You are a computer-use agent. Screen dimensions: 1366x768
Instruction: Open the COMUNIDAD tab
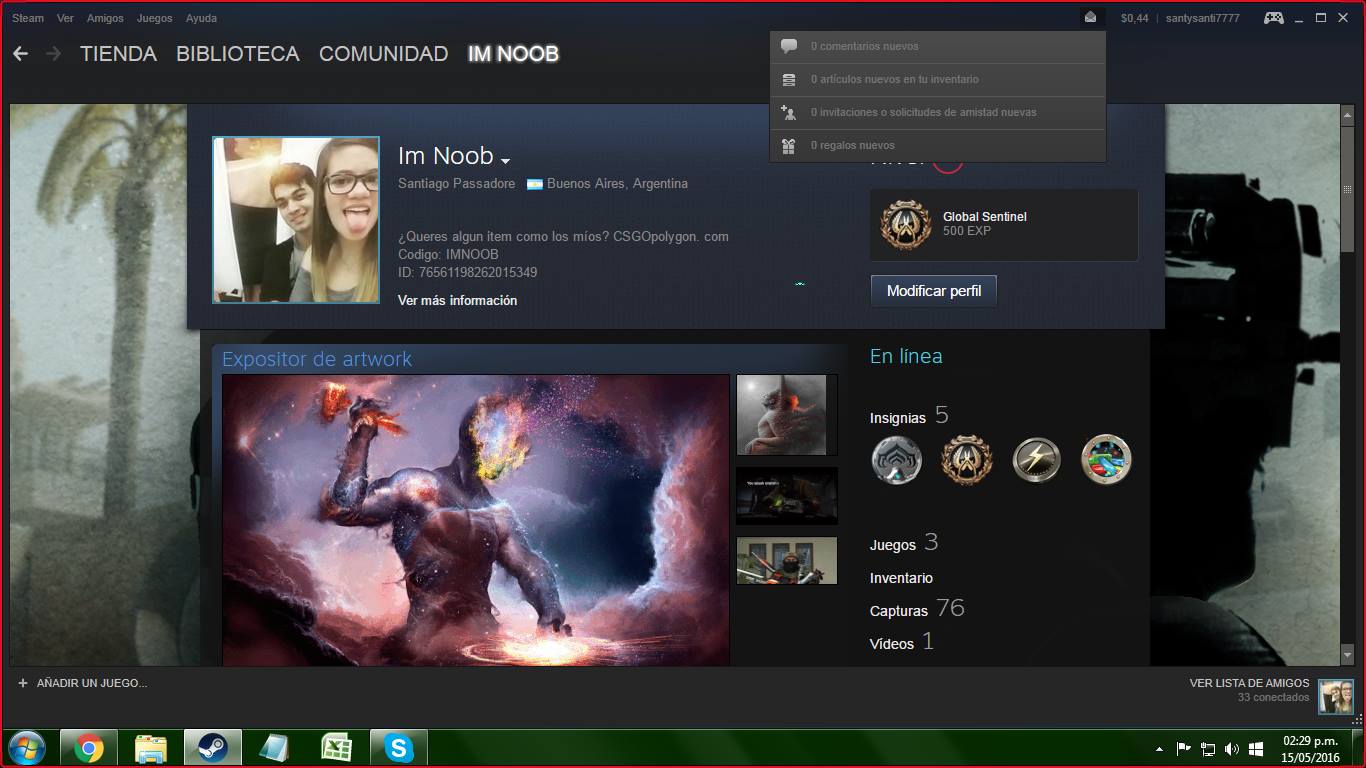point(383,54)
